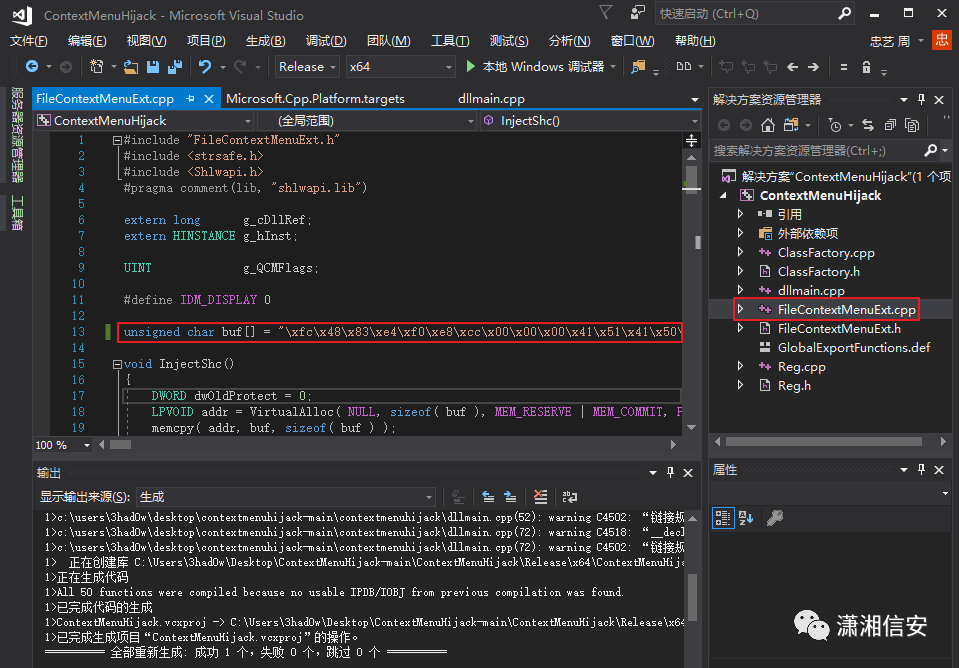Click the open file folder icon

pos(130,67)
